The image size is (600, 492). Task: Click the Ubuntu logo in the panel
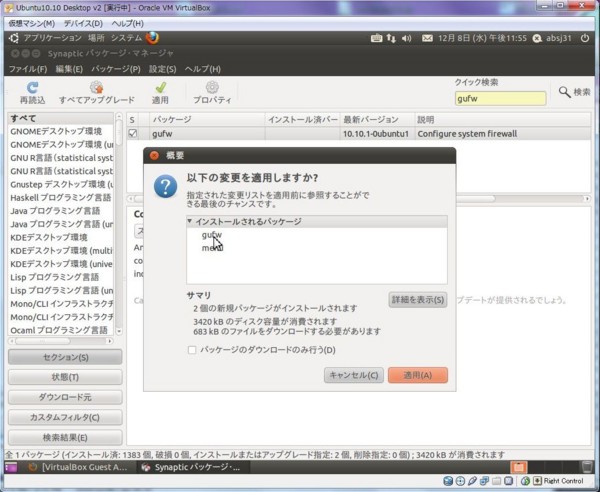pyautogui.click(x=14, y=38)
